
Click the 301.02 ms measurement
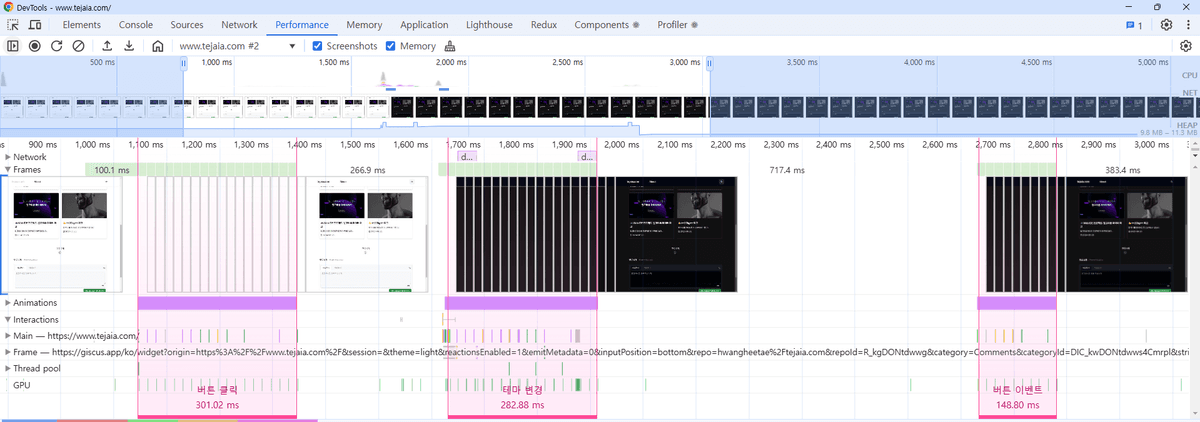pos(217,406)
